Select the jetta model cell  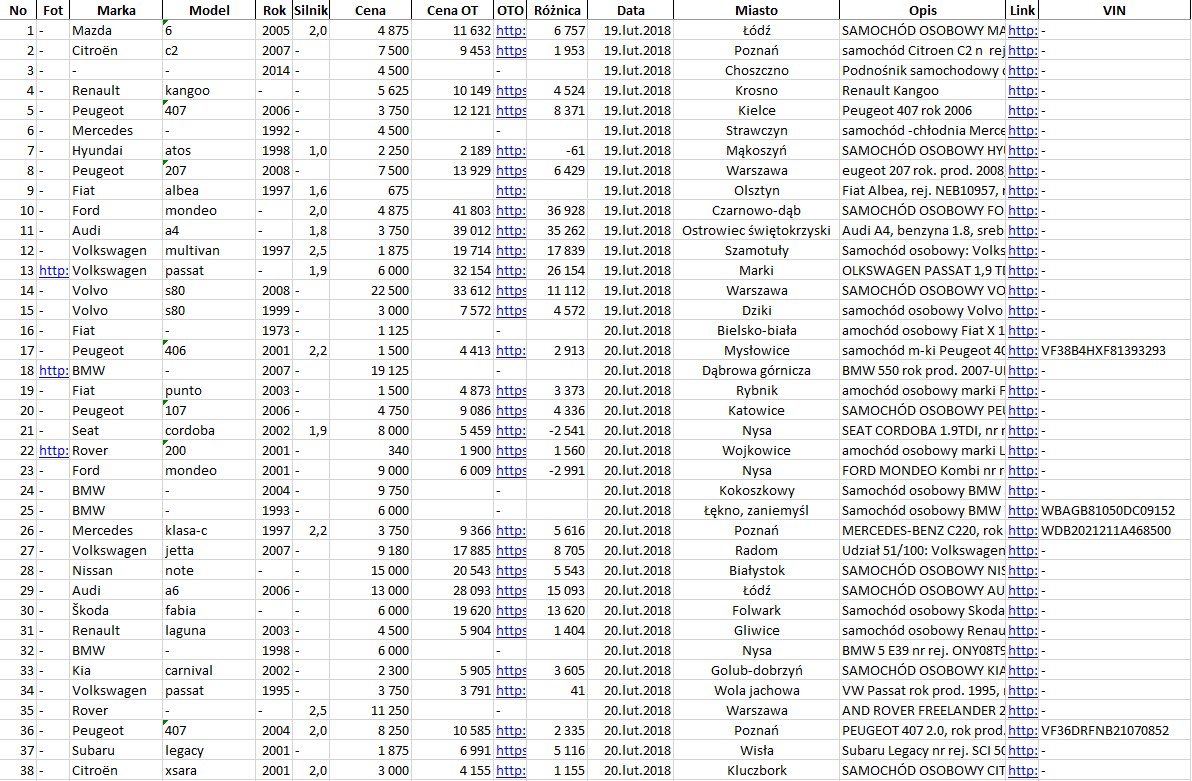[x=209, y=550]
